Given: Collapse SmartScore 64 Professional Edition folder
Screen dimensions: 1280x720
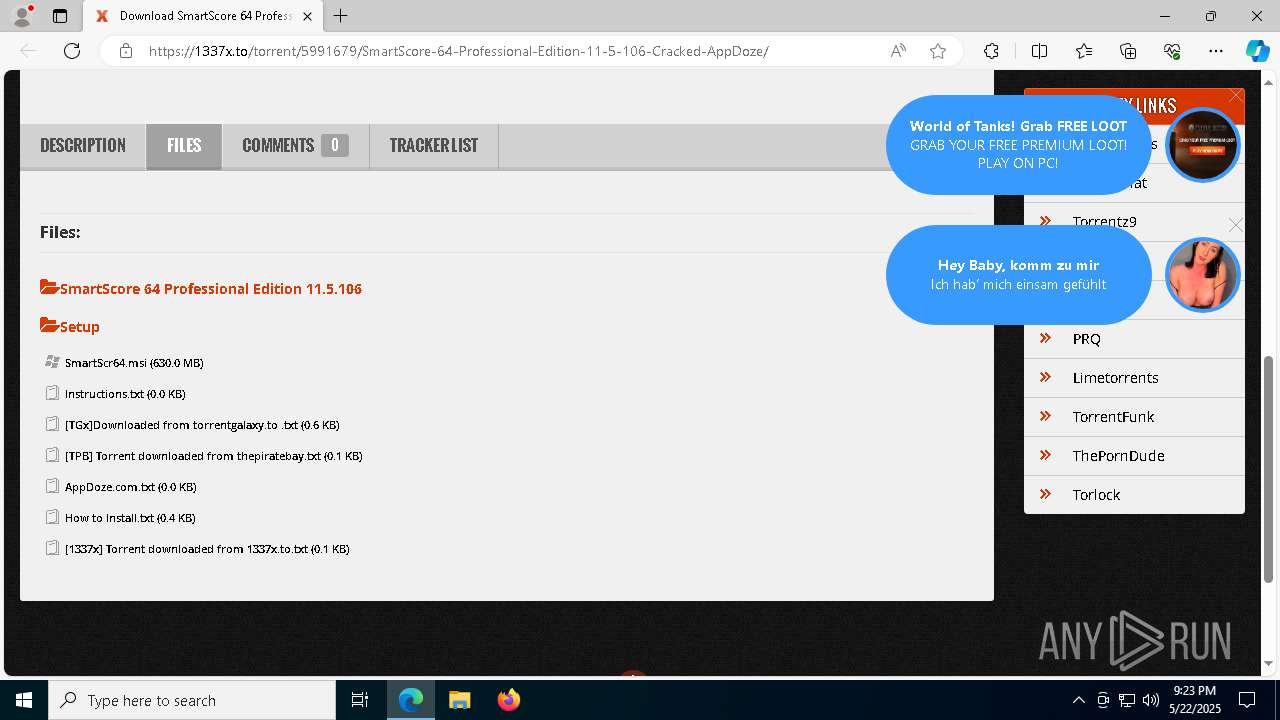Looking at the screenshot, I should click(x=201, y=288).
